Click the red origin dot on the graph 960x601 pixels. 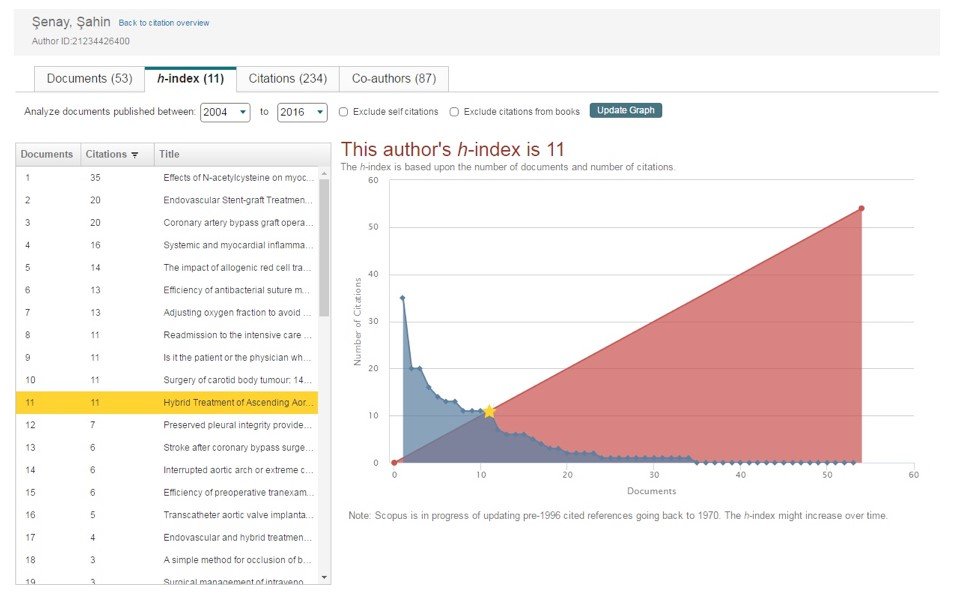(x=394, y=463)
